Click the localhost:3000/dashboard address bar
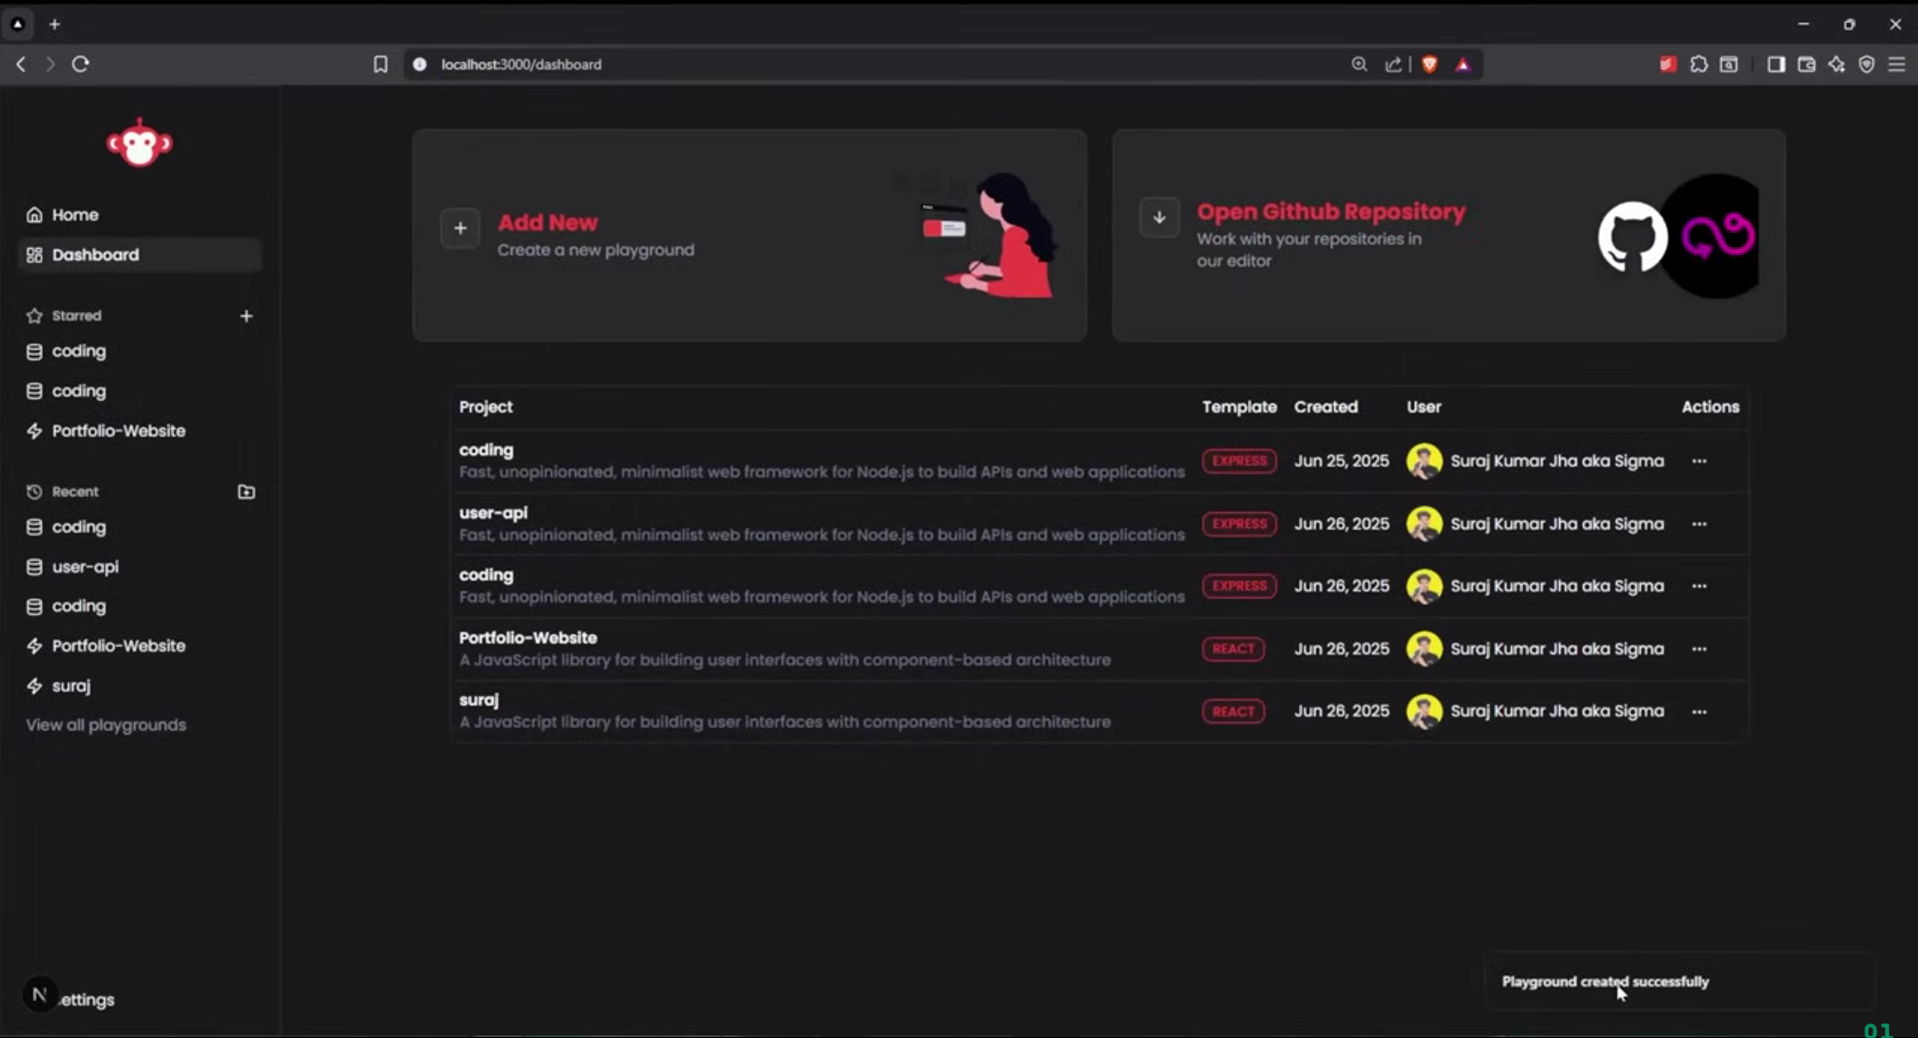This screenshot has height=1038, width=1918. click(521, 64)
